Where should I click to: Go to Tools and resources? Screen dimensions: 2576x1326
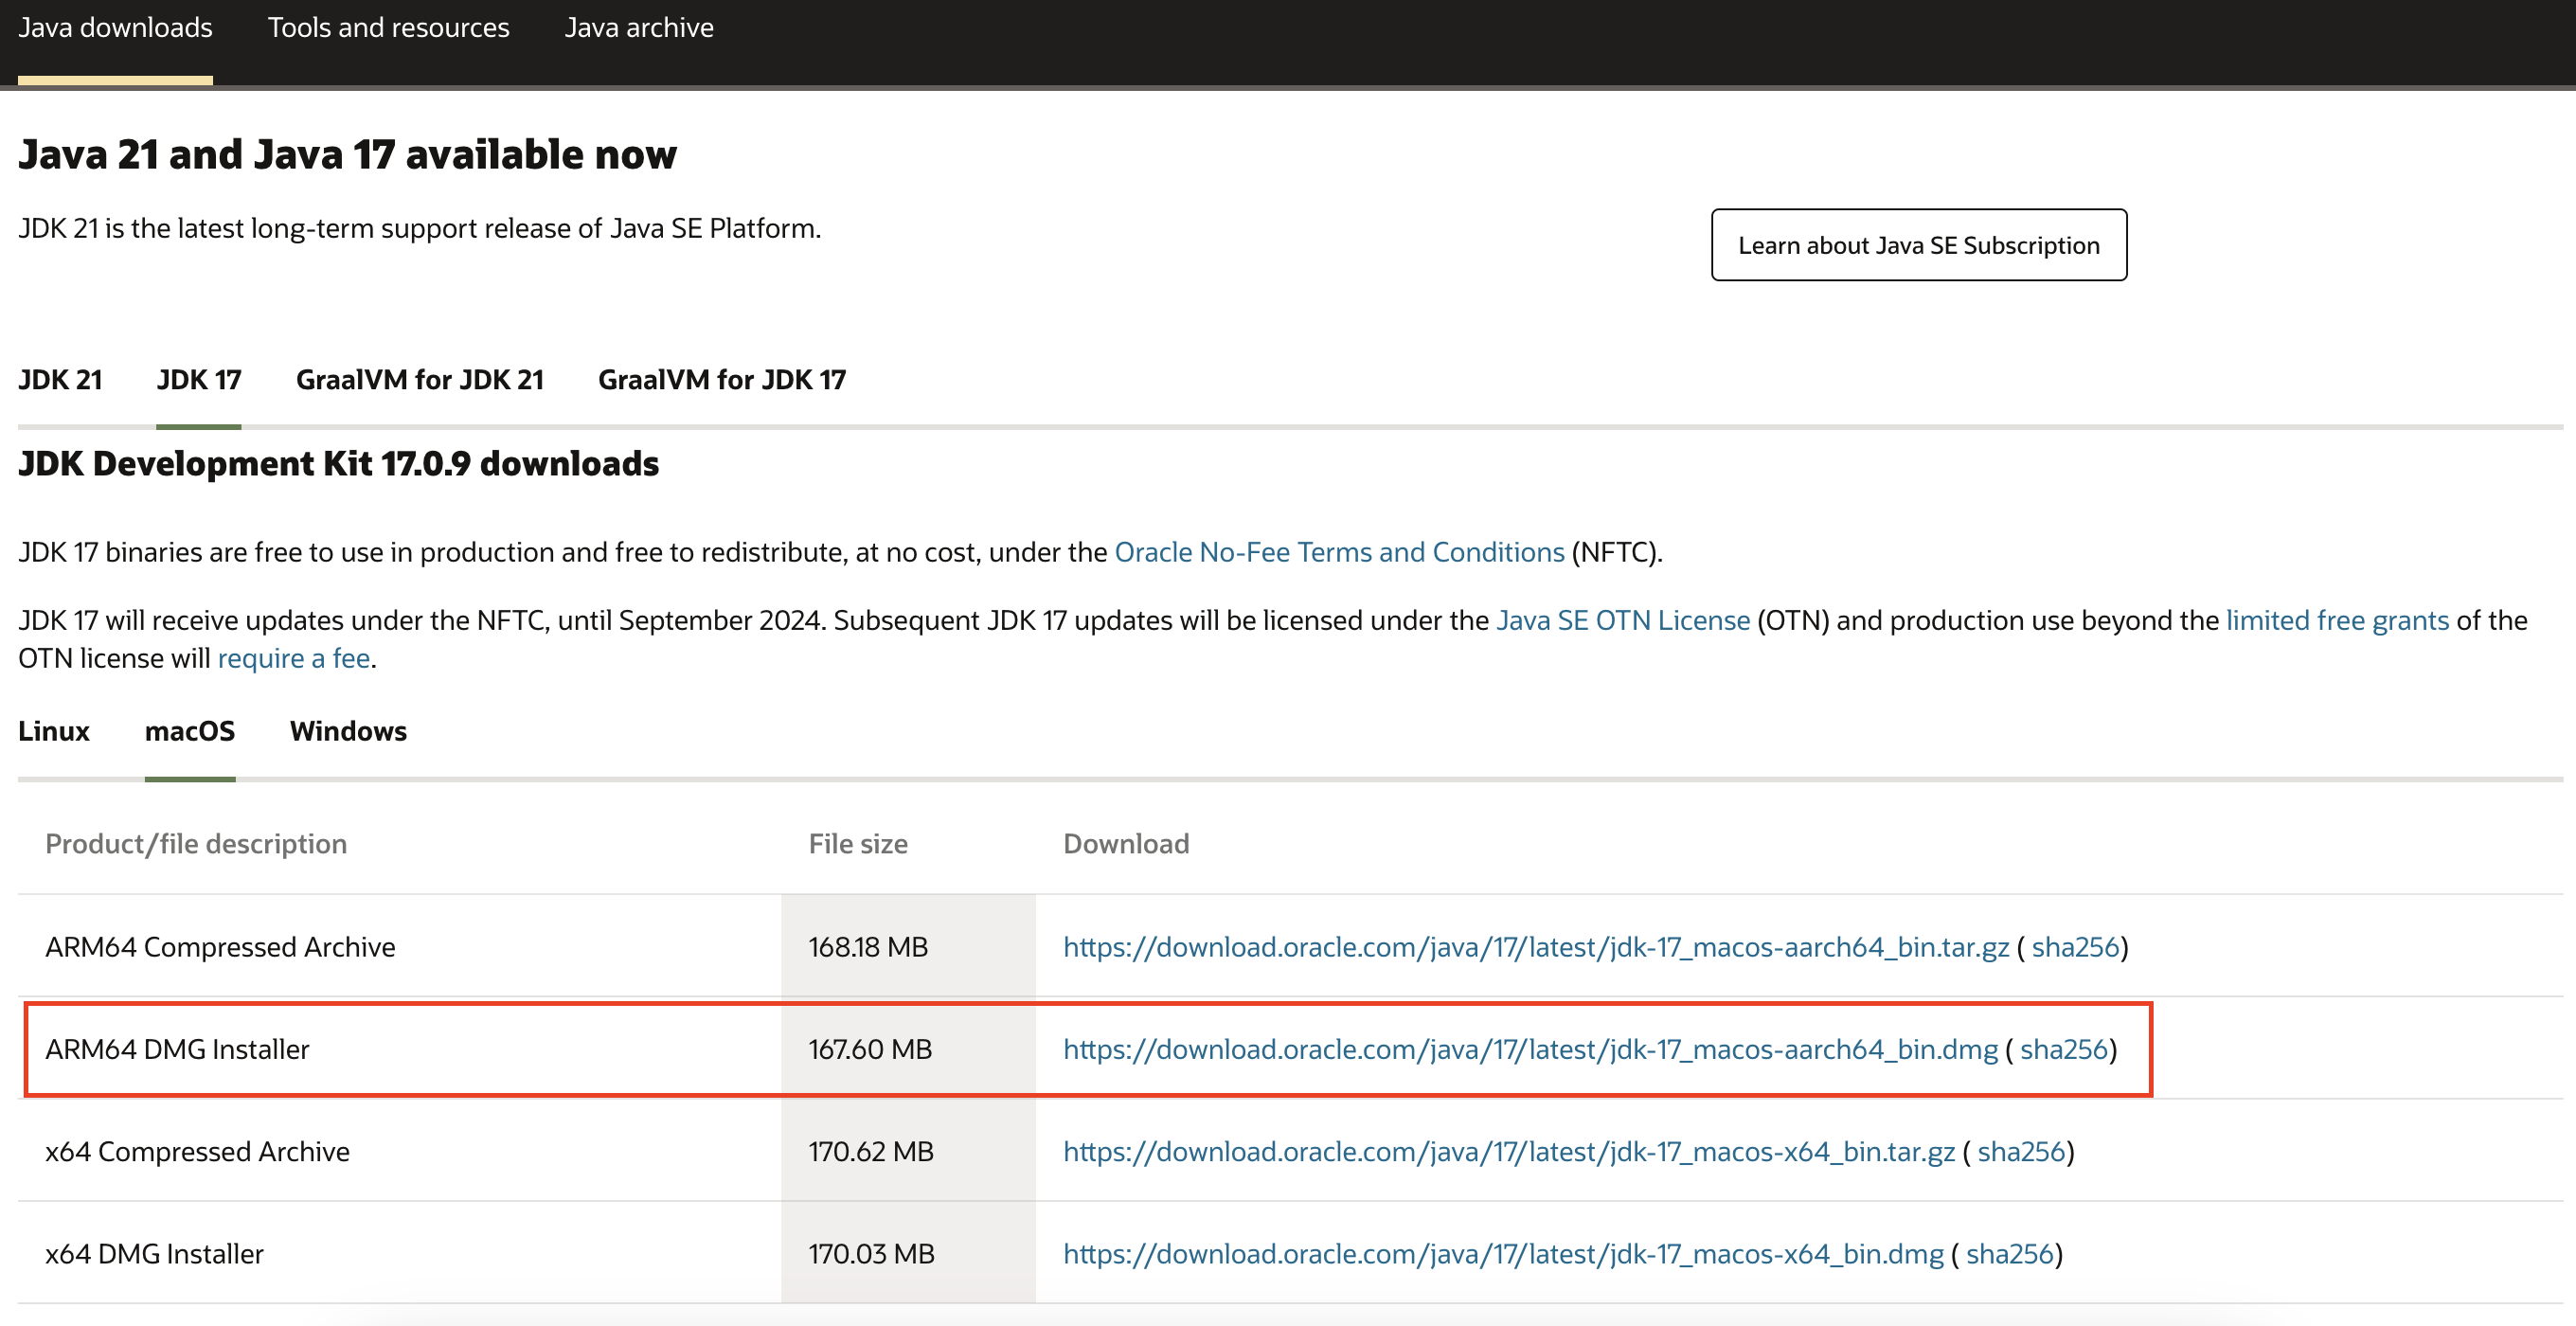[x=388, y=28]
